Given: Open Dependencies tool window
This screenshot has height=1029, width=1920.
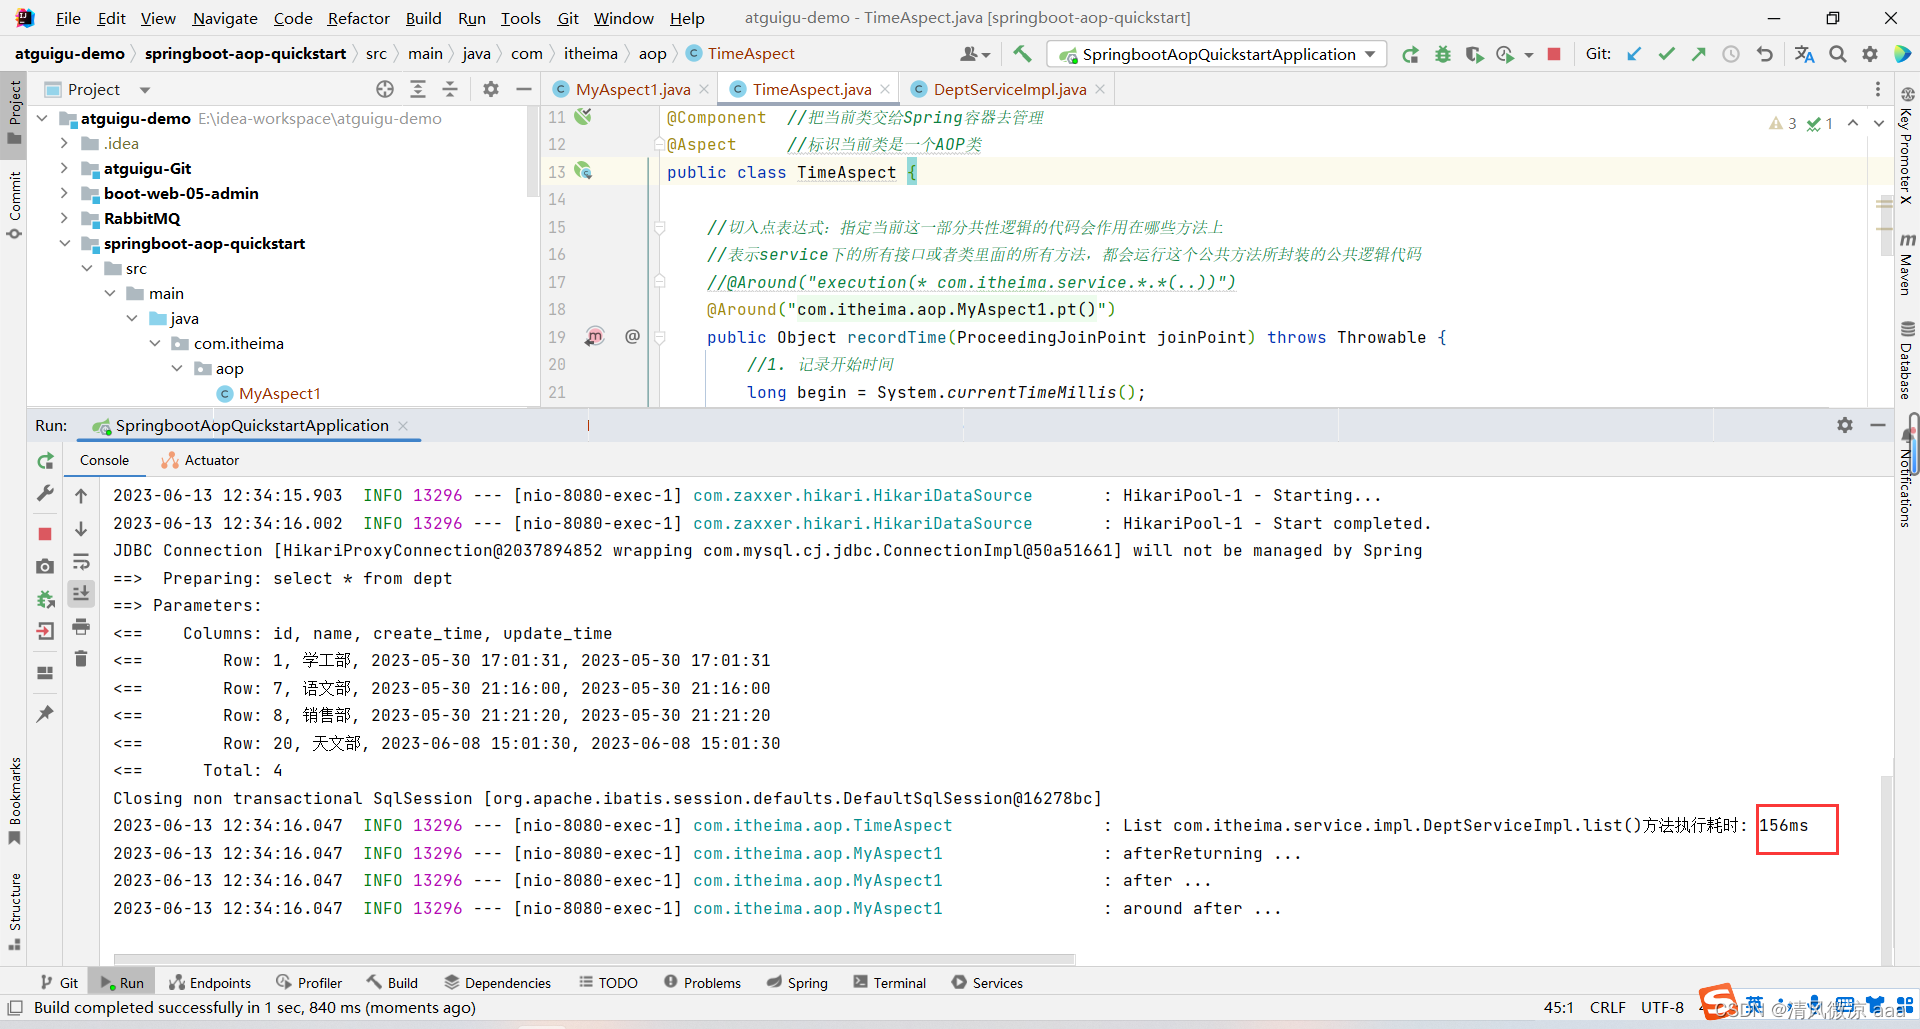Looking at the screenshot, I should pos(497,983).
